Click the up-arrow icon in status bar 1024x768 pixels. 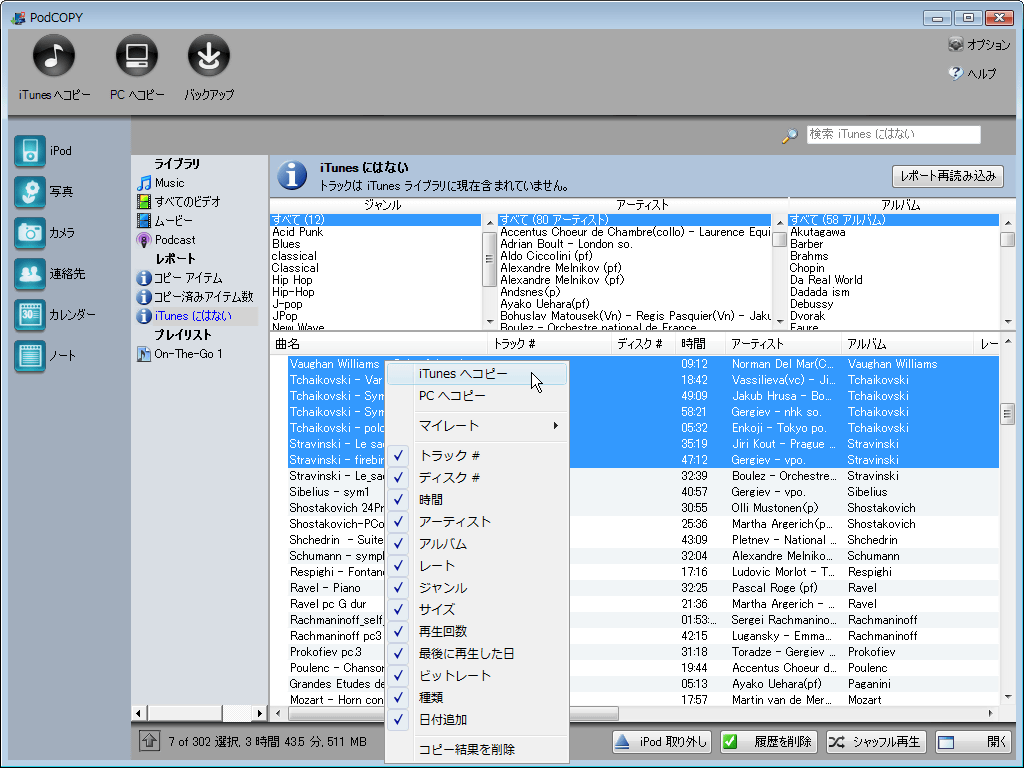[x=150, y=741]
